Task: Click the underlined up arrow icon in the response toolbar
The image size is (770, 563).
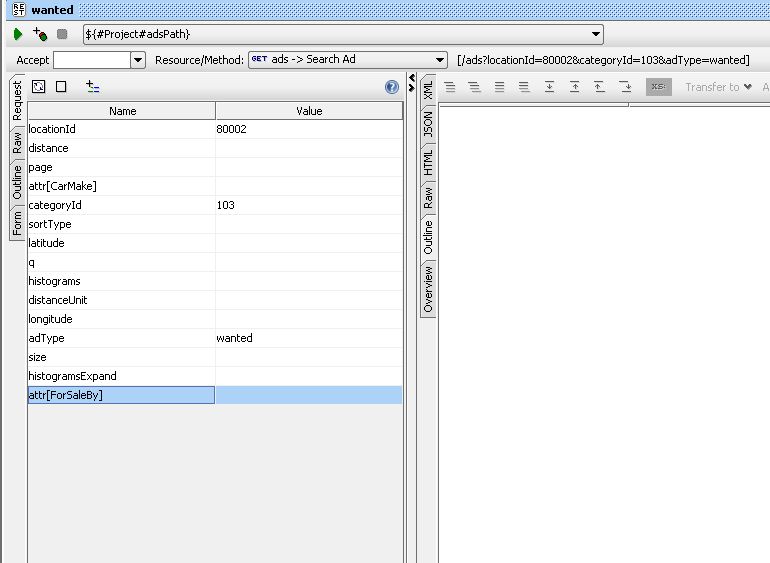Action: [x=599, y=87]
